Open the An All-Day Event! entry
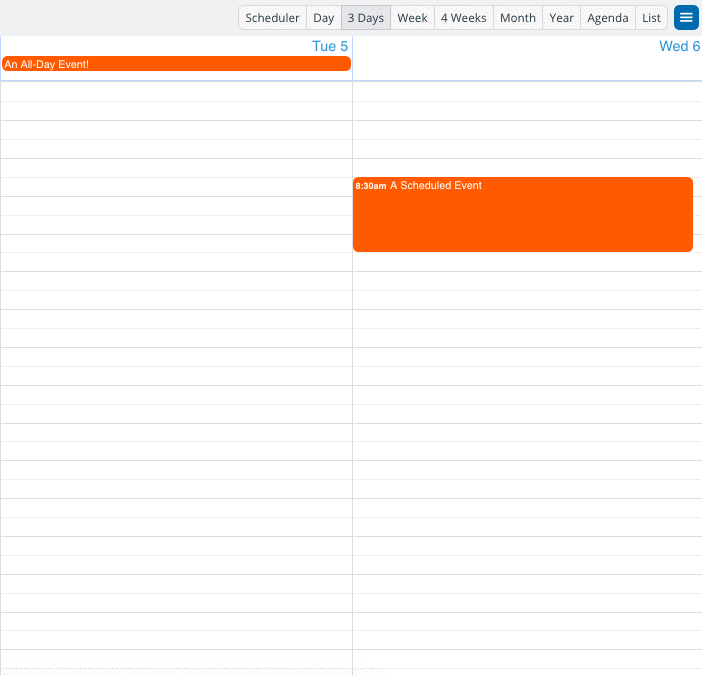 176,64
